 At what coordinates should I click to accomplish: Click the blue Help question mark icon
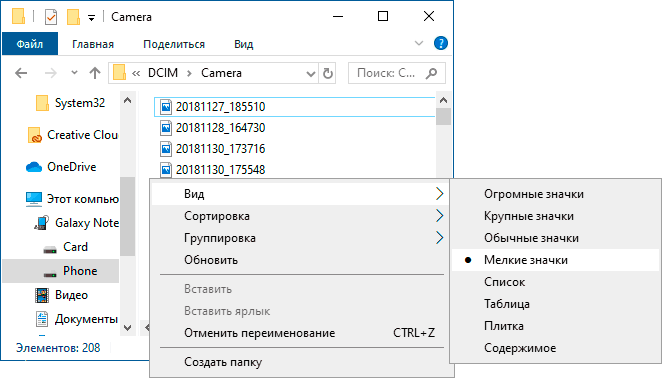point(441,44)
